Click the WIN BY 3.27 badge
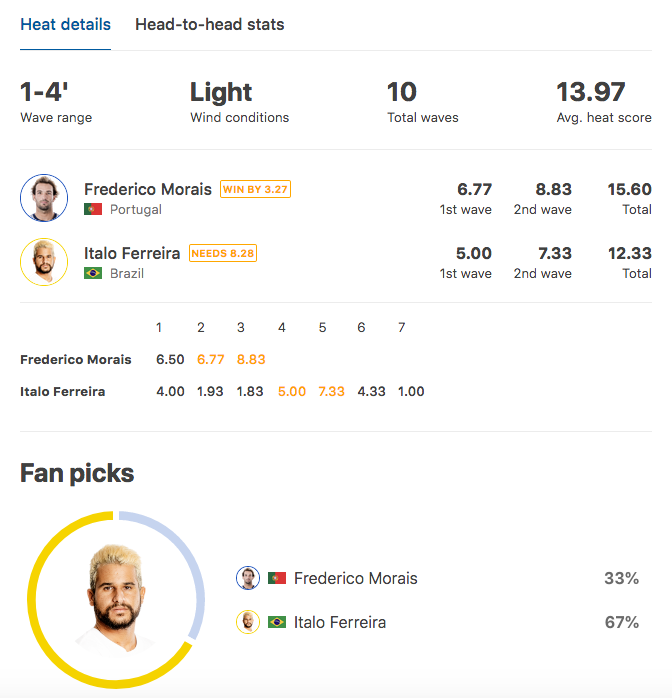 tap(255, 189)
